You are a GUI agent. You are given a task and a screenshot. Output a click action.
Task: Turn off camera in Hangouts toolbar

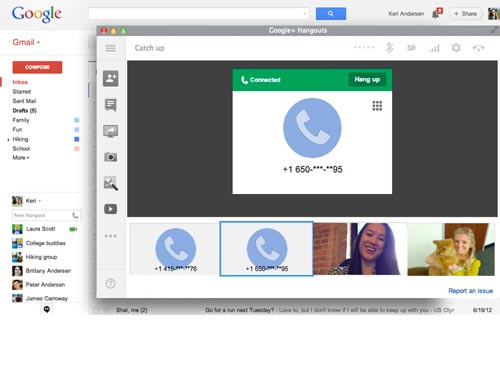tap(411, 48)
